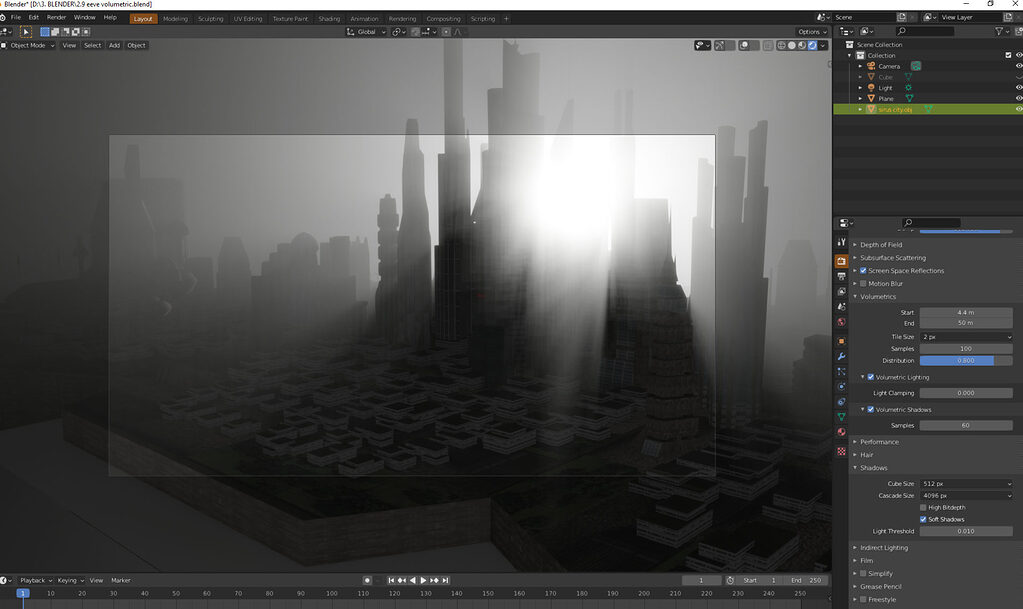Open the viewport Add menu
The height and width of the screenshot is (609, 1023).
(114, 45)
